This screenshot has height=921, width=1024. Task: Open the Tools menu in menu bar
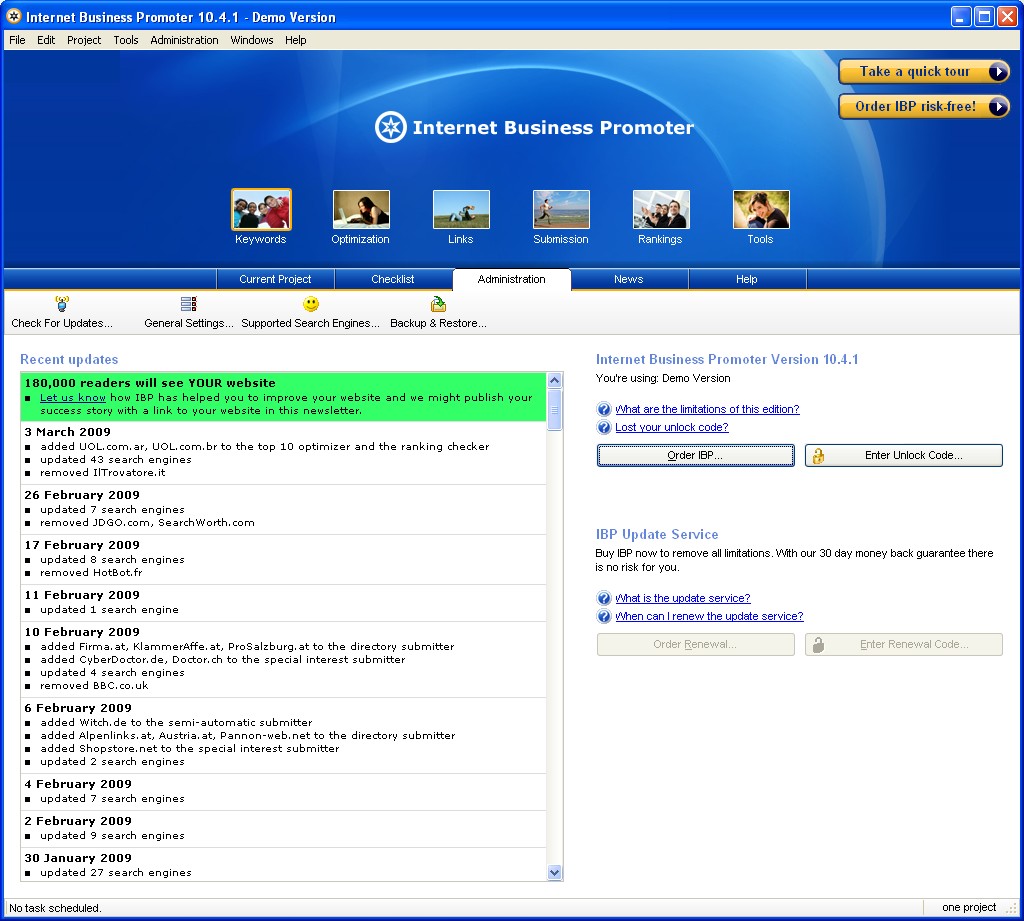(126, 40)
